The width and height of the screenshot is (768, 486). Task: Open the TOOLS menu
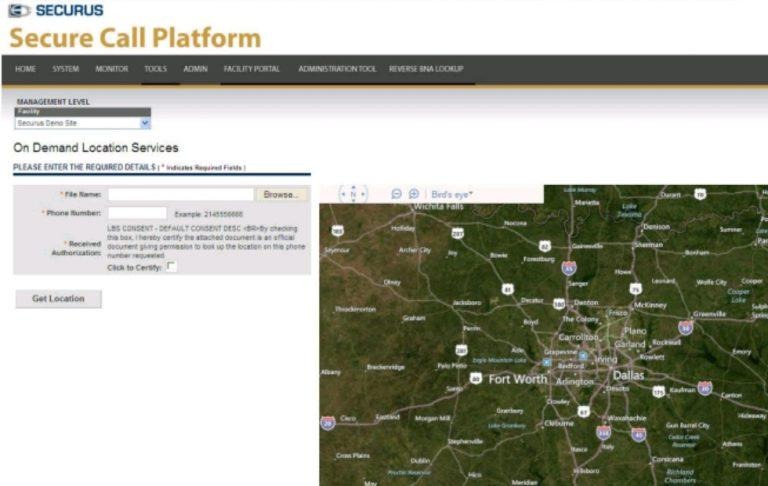[x=155, y=69]
